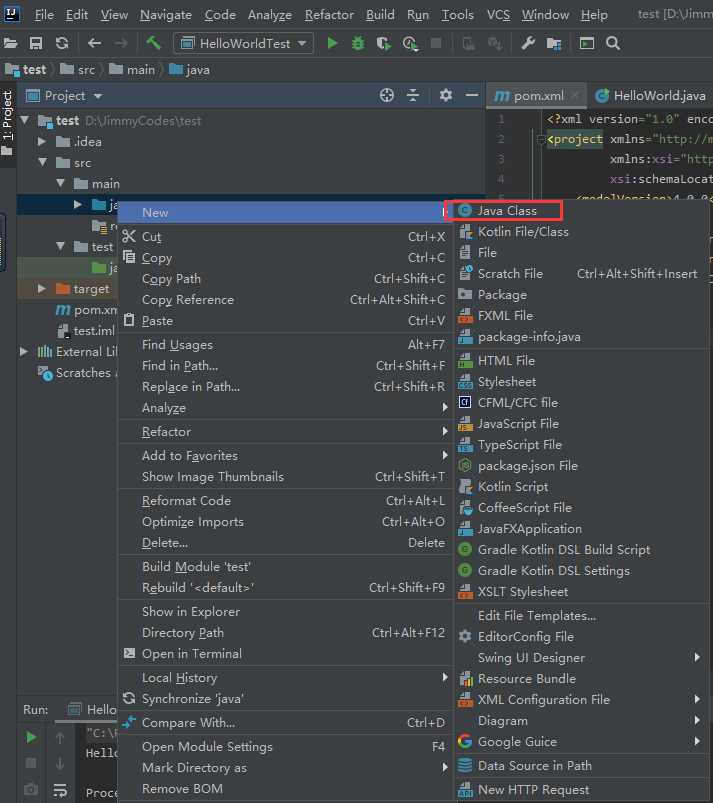Screen dimensions: 713x803
Task: Toggle the 1: Project side tool tab
Action: 7,123
